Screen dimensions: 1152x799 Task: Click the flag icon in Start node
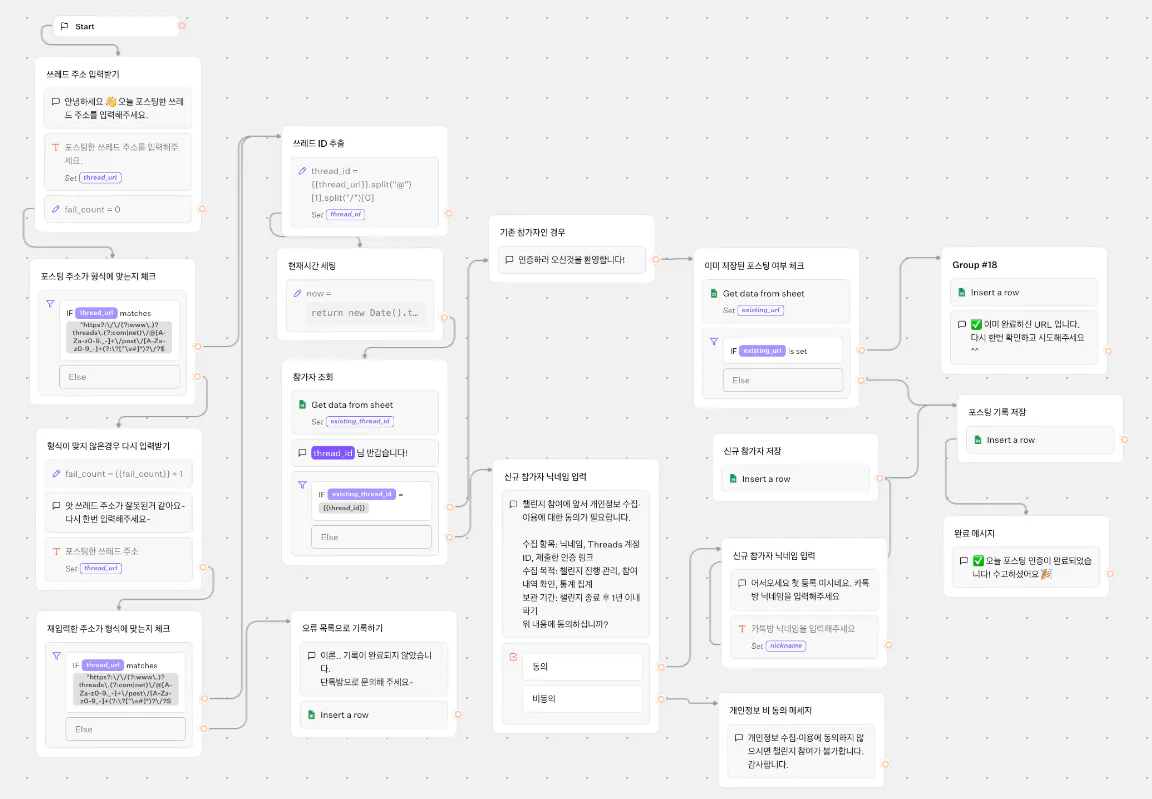(65, 26)
